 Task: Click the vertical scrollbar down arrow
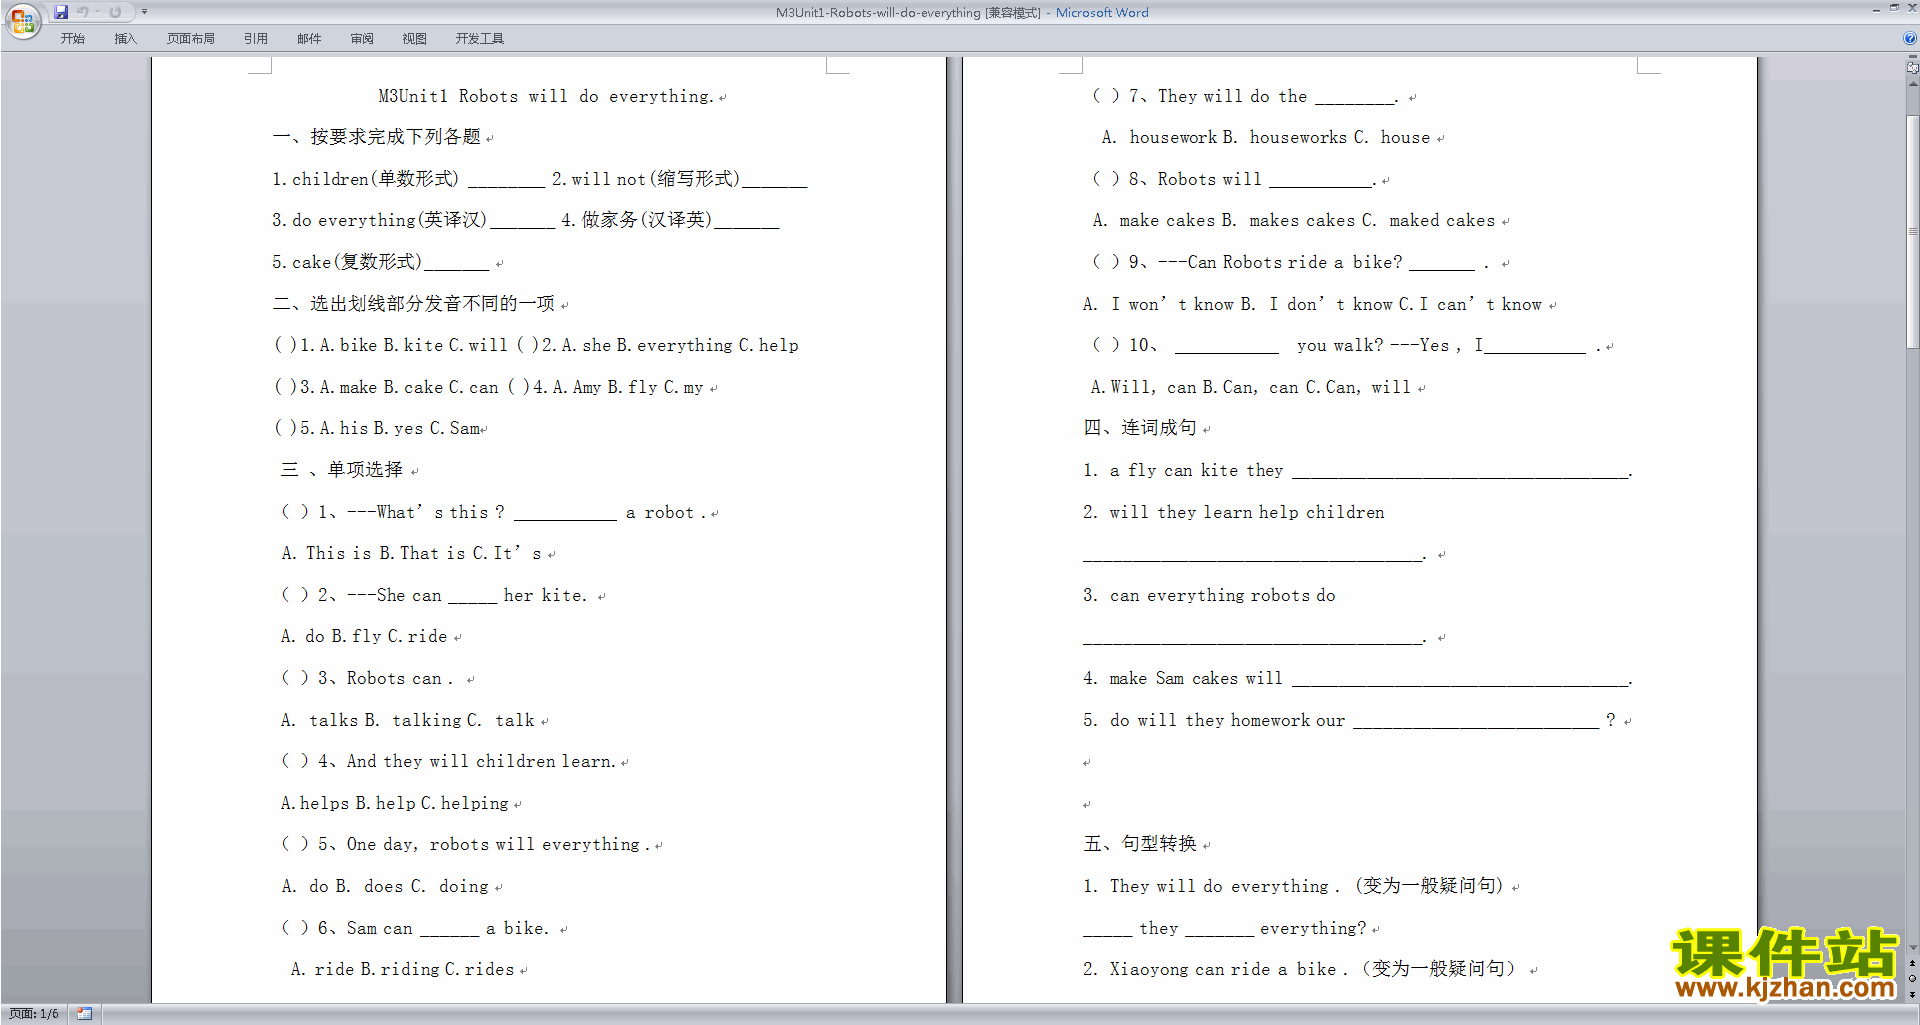pyautogui.click(x=1913, y=947)
